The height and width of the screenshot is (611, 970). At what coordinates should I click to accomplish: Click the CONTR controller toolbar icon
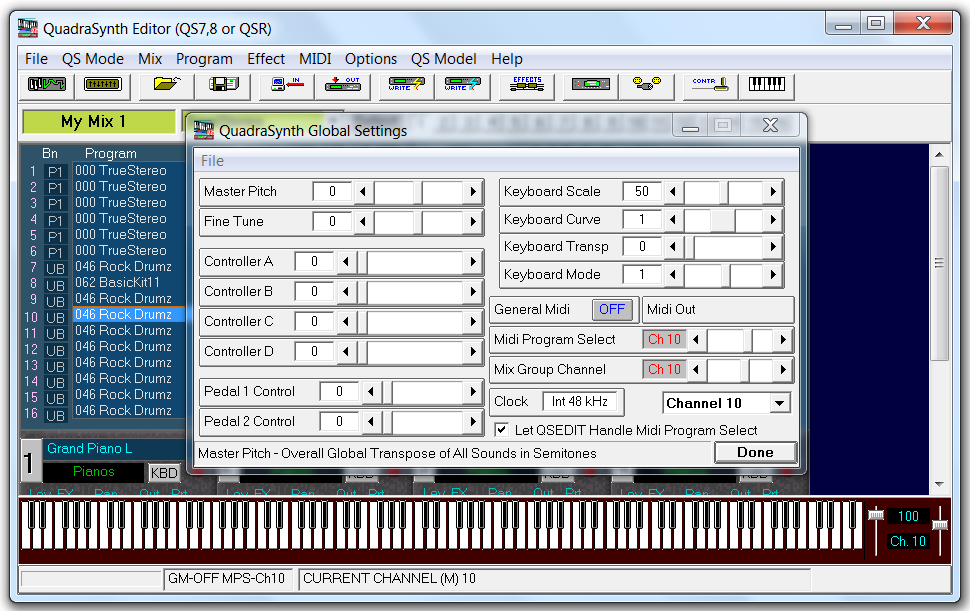click(711, 86)
